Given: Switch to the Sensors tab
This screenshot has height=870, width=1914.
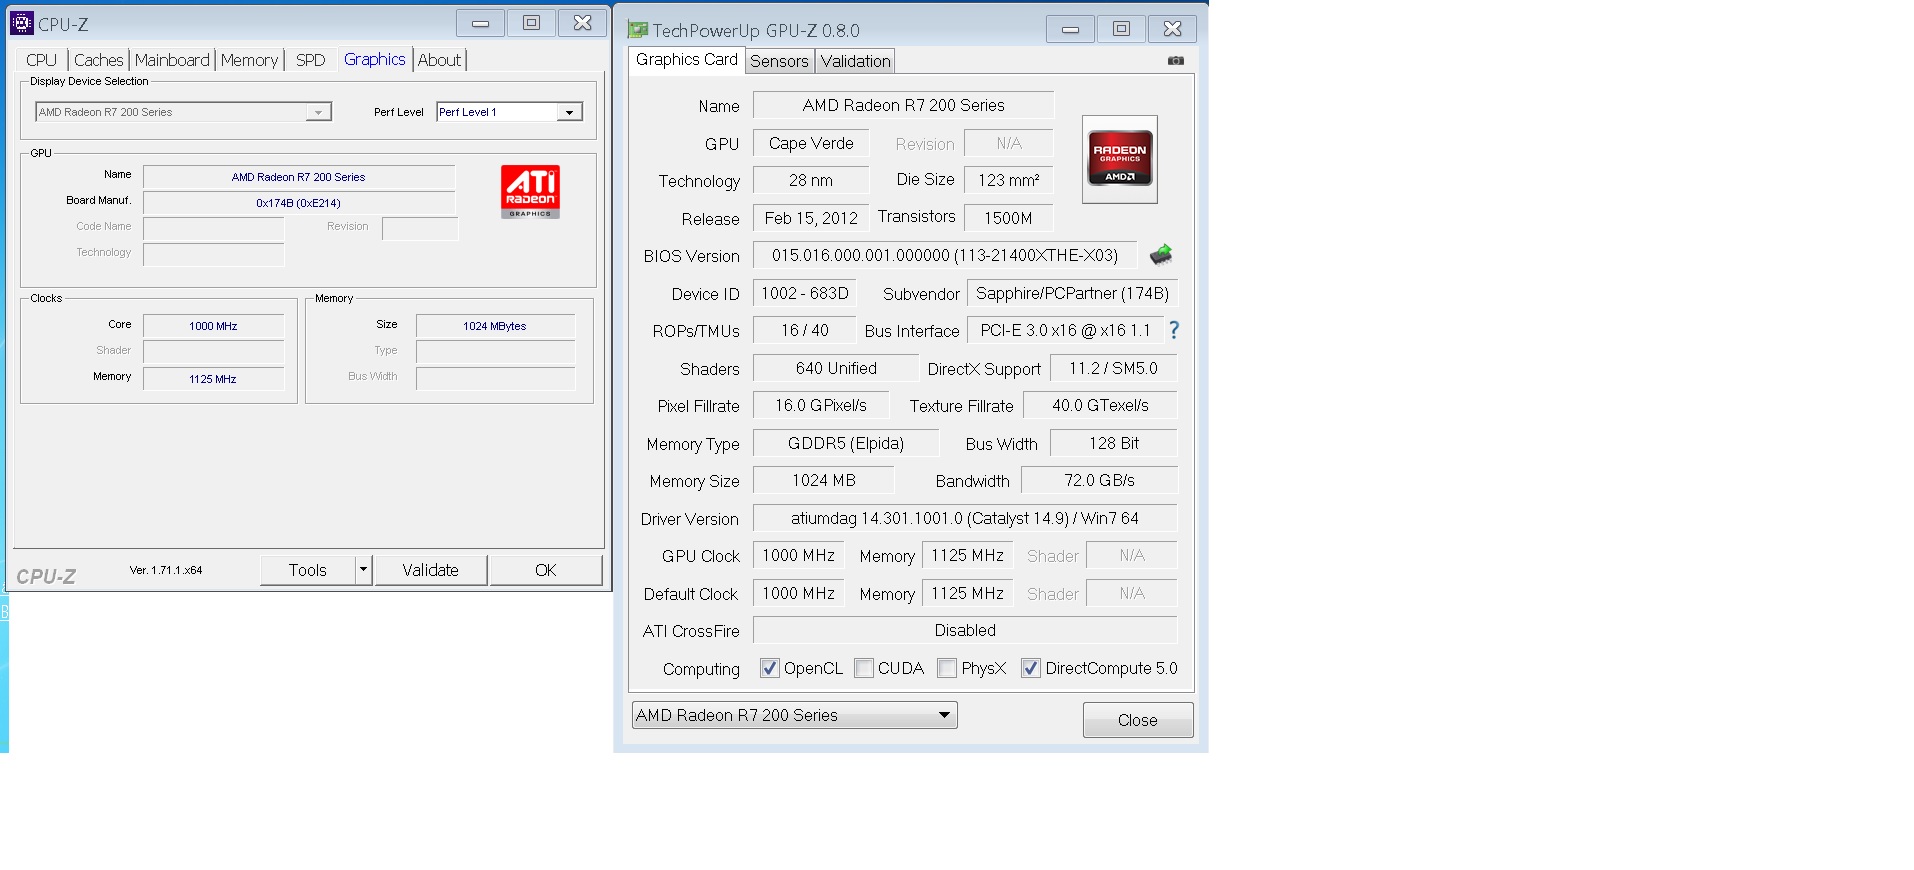Looking at the screenshot, I should (779, 61).
